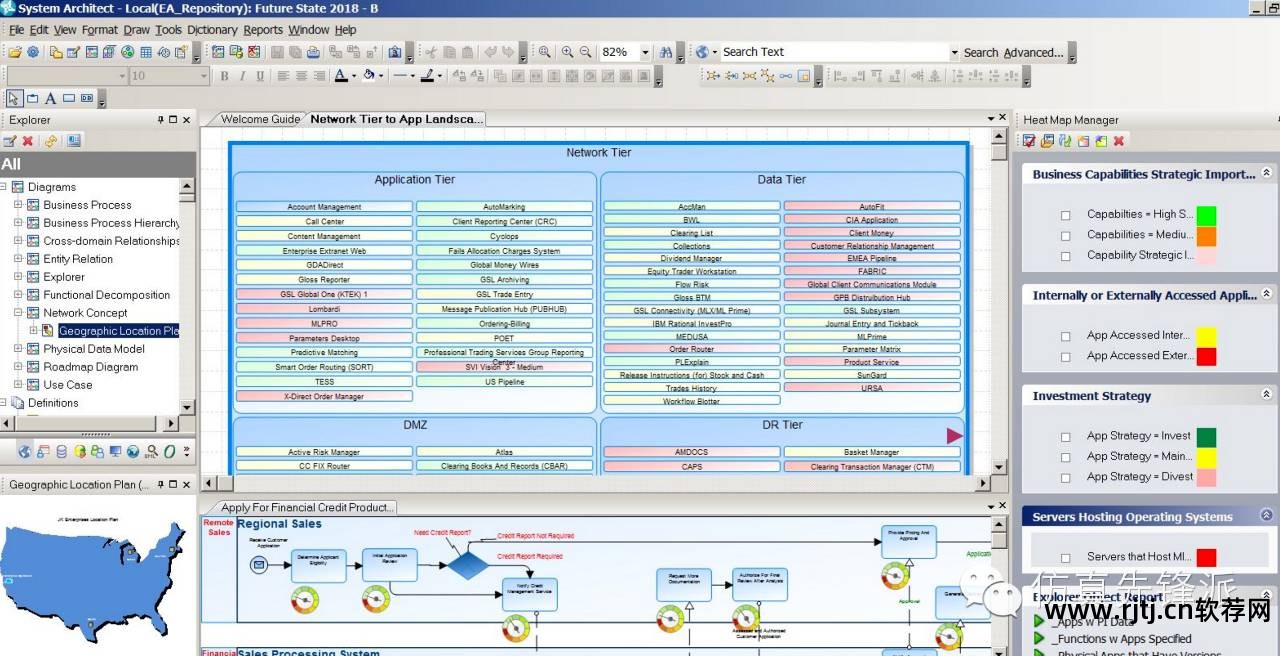Click the center text alignment icon

point(301,75)
